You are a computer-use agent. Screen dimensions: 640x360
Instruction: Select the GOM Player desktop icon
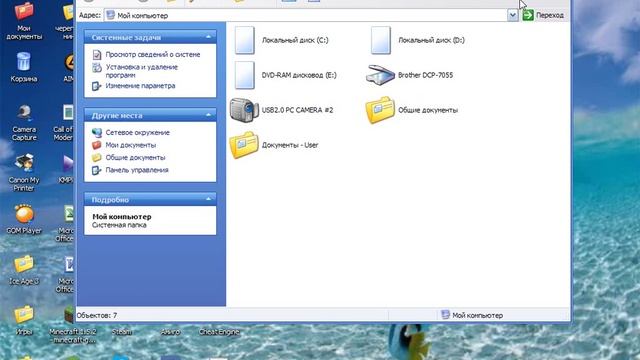tap(24, 220)
